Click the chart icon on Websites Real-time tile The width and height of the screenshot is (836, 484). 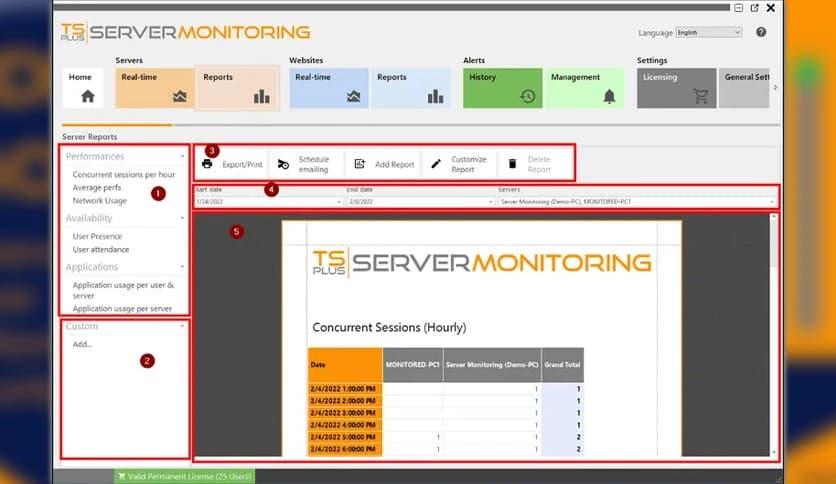click(353, 96)
